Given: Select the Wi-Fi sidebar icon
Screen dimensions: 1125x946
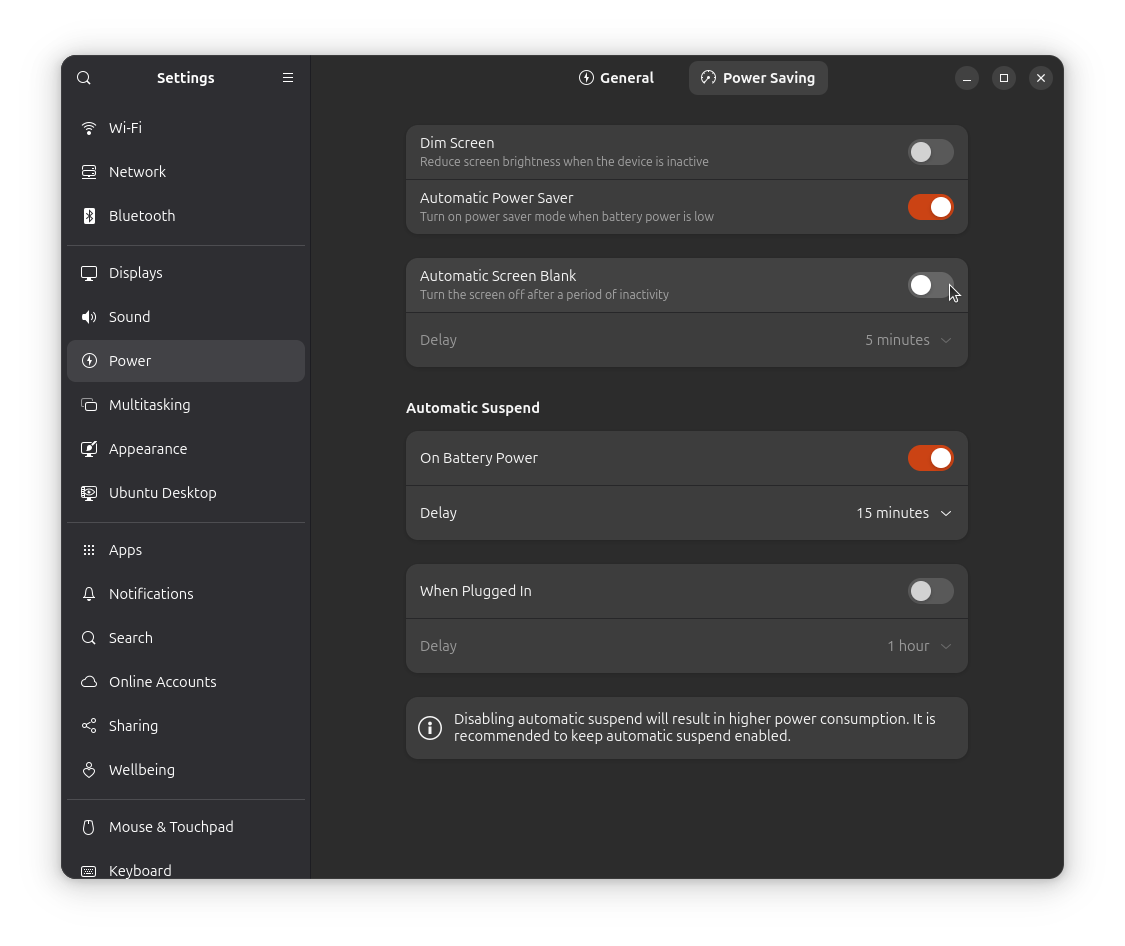Looking at the screenshot, I should (x=88, y=127).
